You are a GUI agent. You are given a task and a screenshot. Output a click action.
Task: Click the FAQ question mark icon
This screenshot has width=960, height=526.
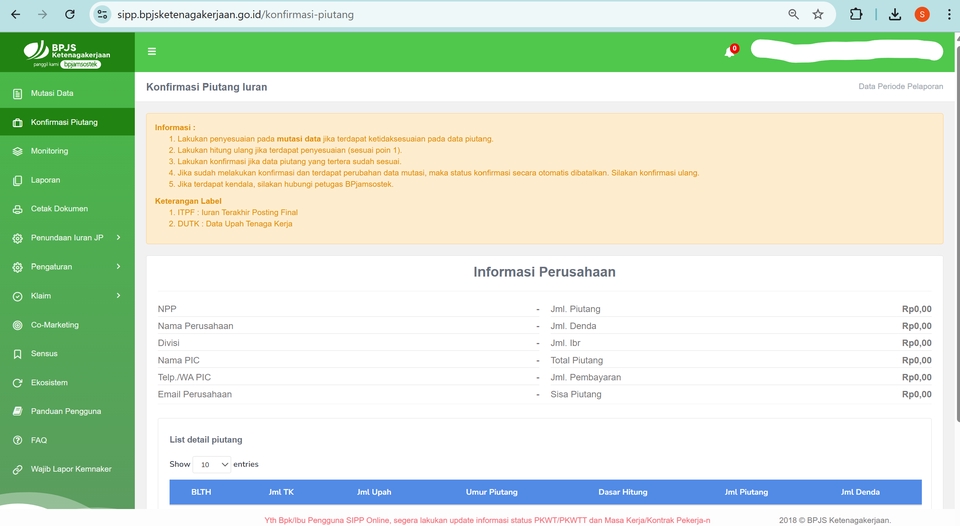coord(18,440)
